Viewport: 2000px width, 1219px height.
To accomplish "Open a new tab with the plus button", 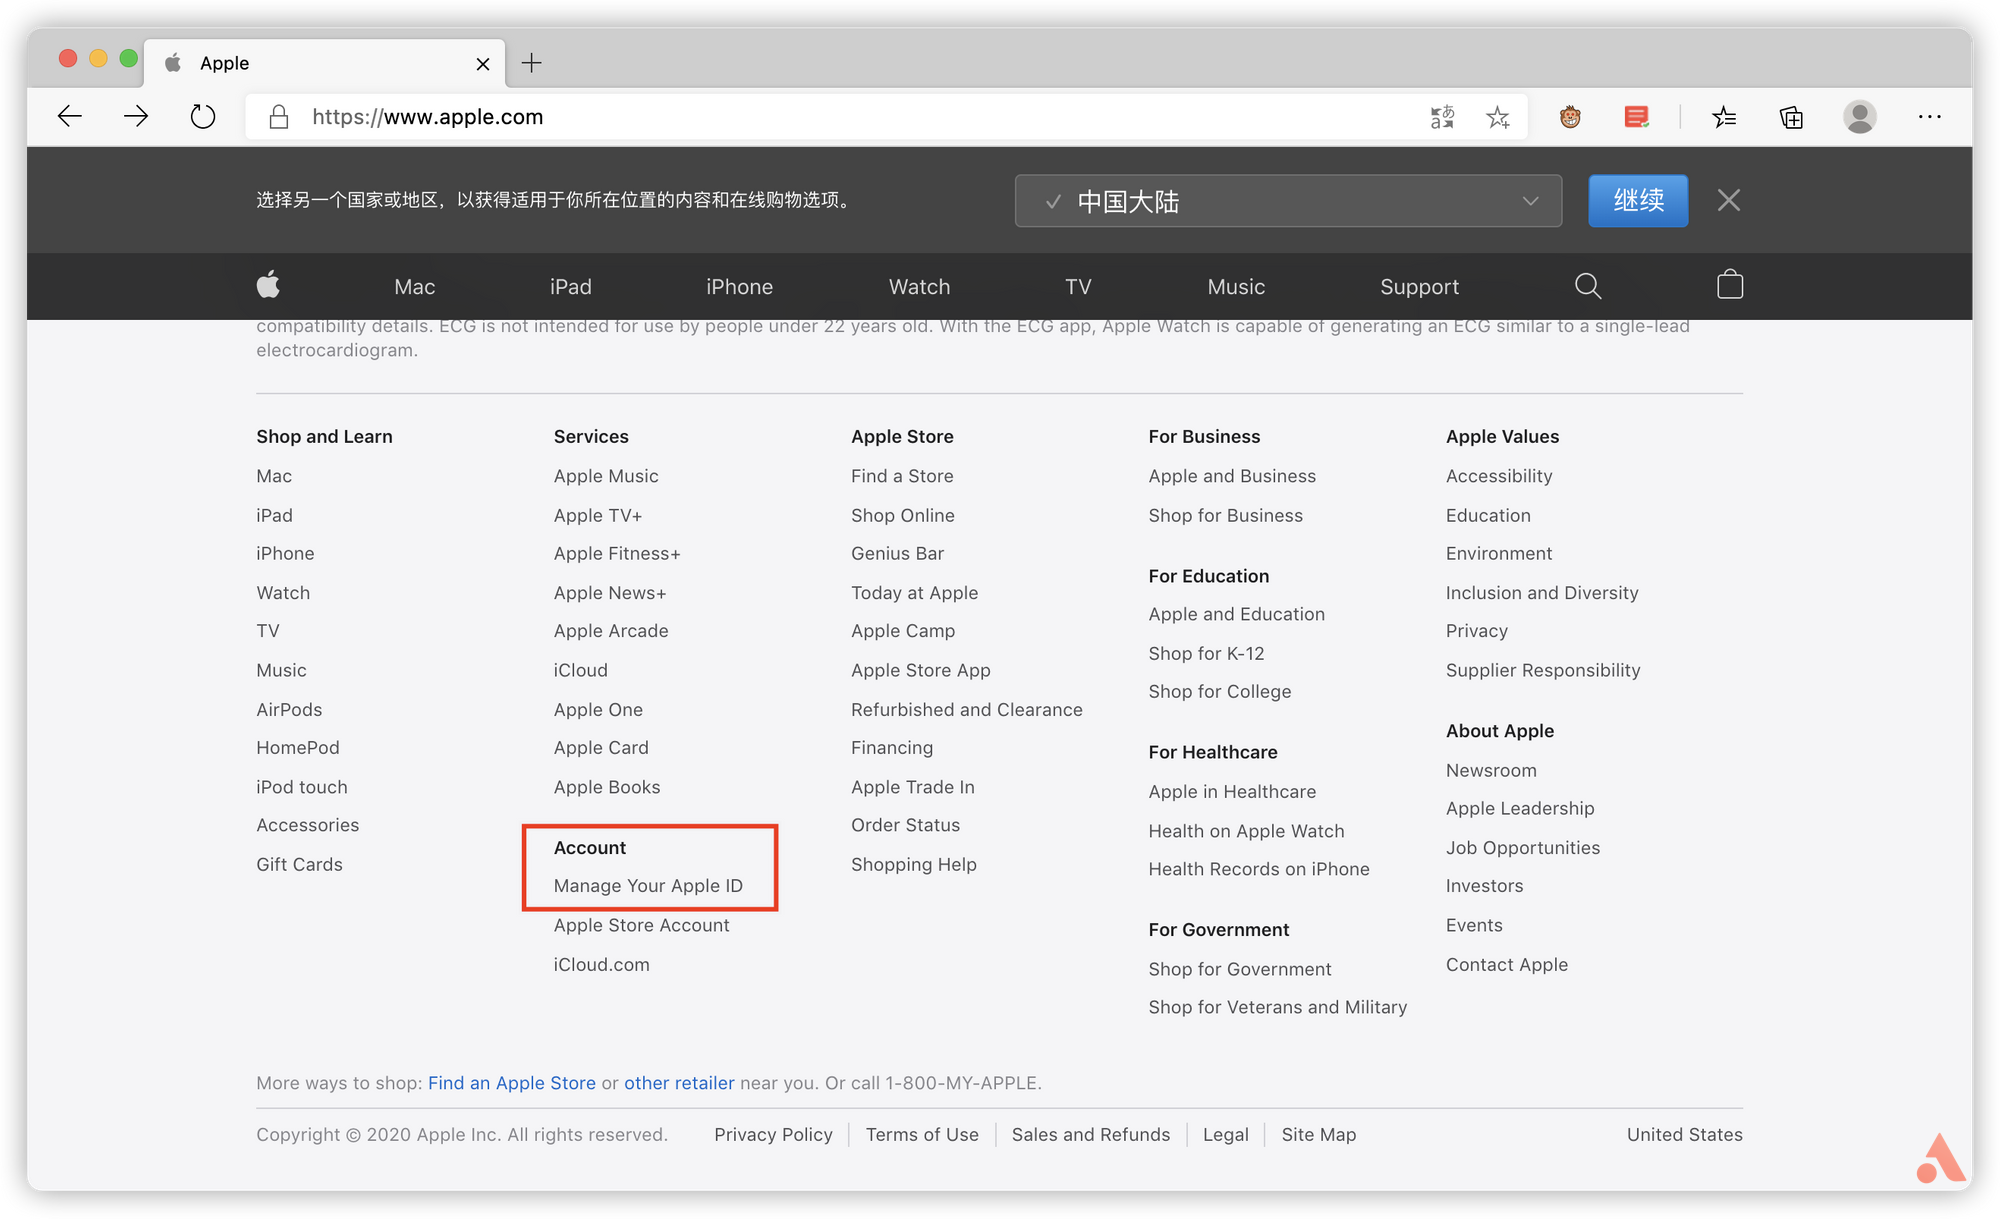I will [x=531, y=62].
